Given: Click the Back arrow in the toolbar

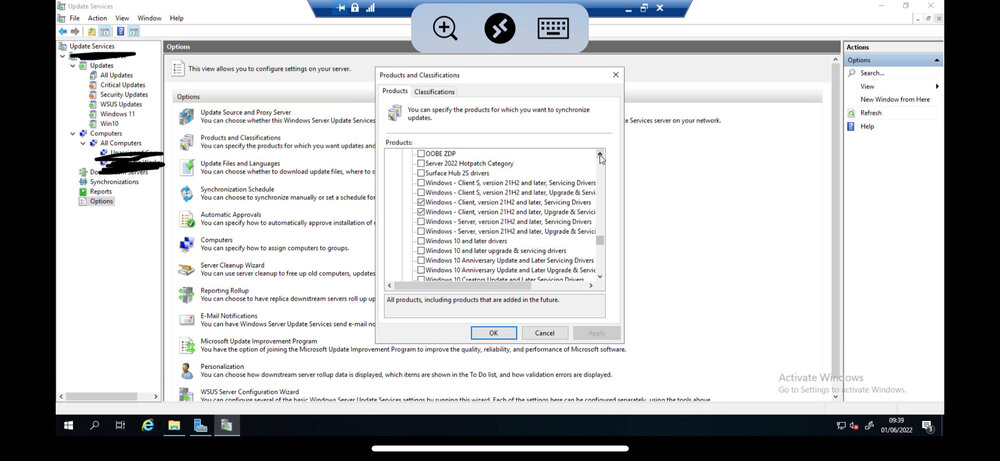Looking at the screenshot, I should [x=62, y=31].
